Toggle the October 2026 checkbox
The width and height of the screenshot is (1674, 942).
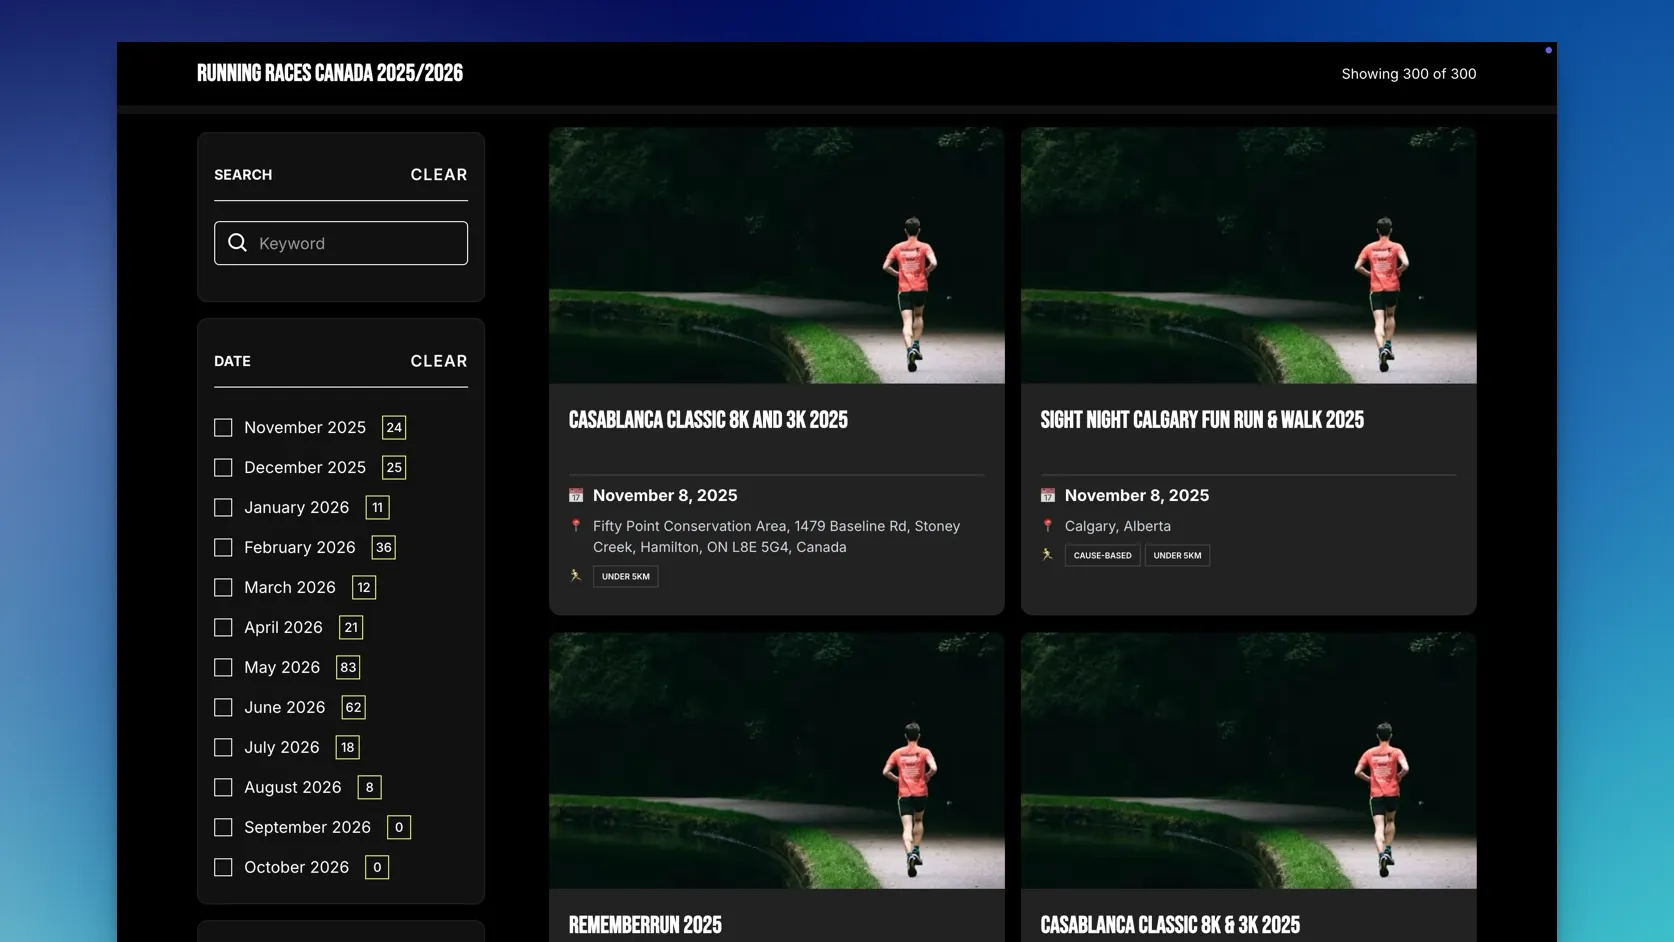[223, 867]
